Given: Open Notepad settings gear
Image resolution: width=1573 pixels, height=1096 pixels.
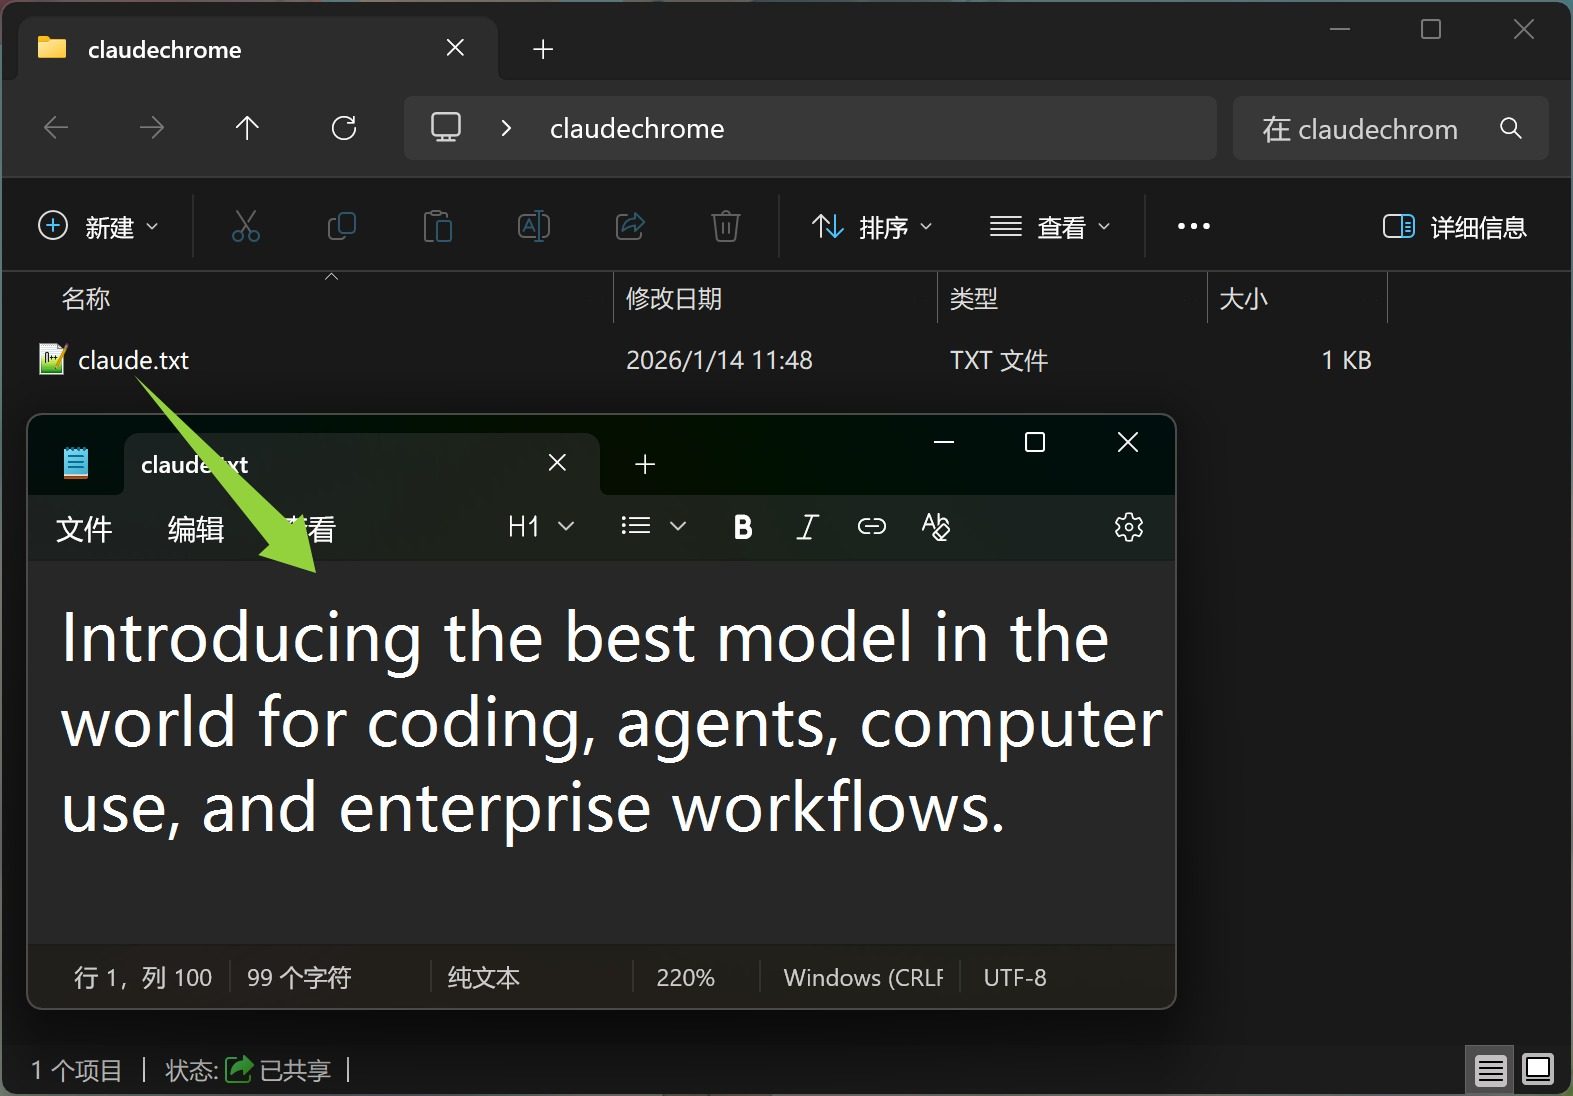Looking at the screenshot, I should 1128,527.
